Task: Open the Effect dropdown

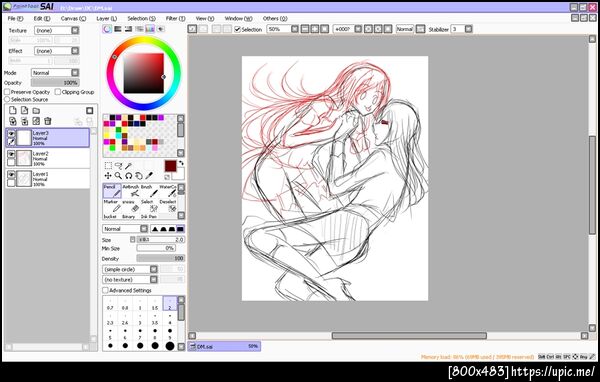Action: point(57,51)
